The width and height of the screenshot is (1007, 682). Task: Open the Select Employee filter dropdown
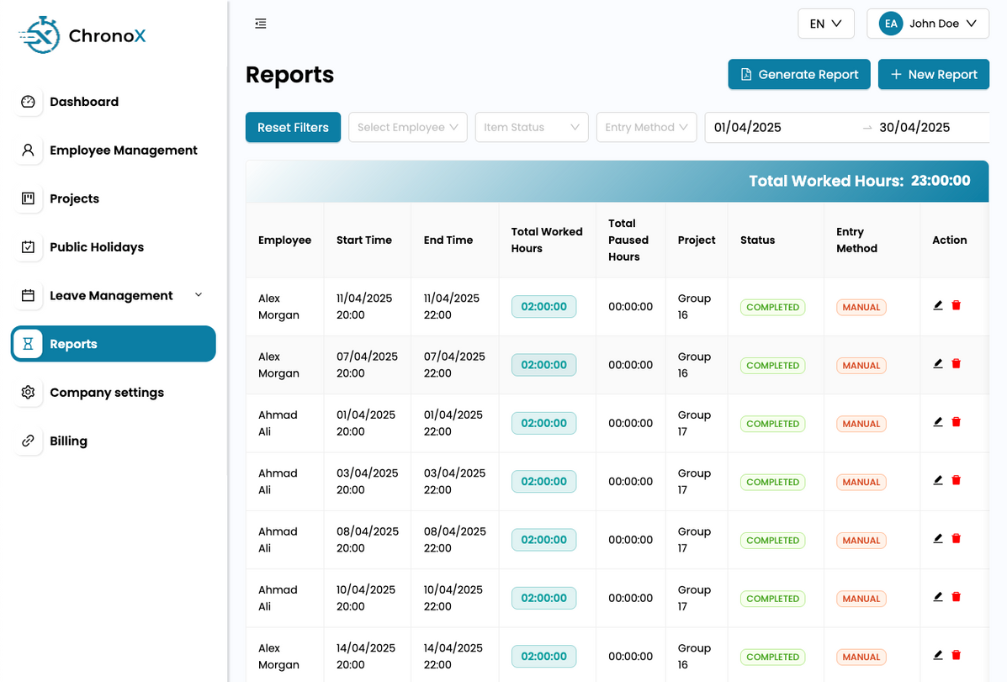click(x=408, y=127)
